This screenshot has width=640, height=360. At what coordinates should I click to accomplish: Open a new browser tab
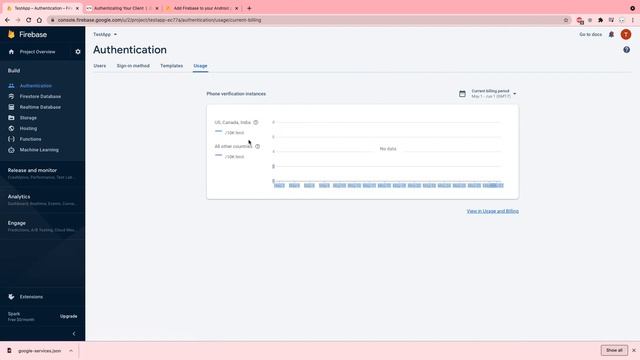click(249, 8)
